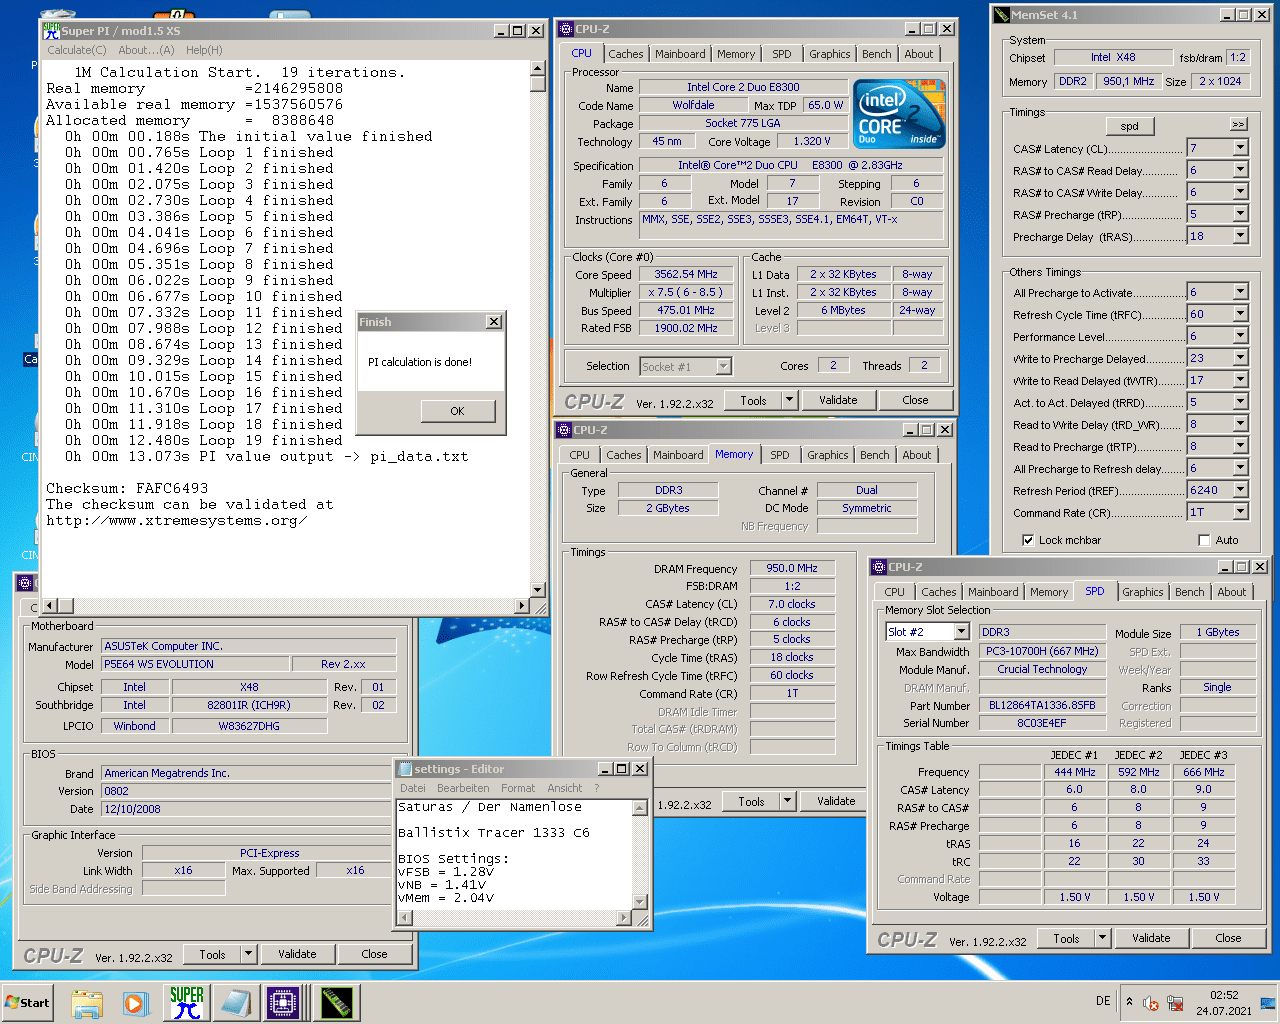Open Slot #2 memory slot dropdown
Image resolution: width=1280 pixels, height=1024 pixels.
click(x=961, y=632)
